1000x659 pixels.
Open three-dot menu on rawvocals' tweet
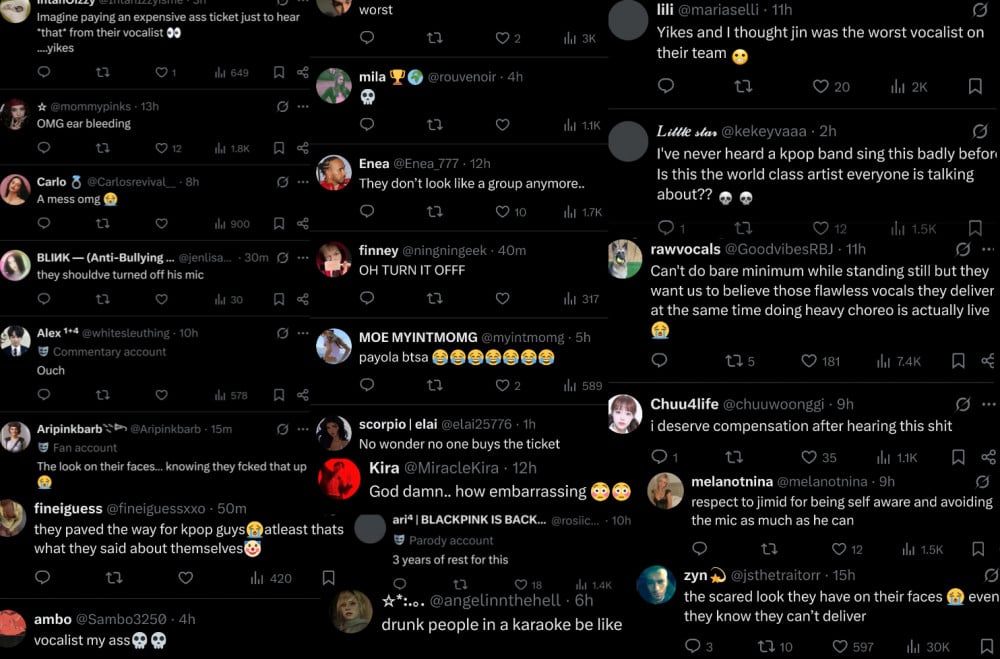click(989, 249)
